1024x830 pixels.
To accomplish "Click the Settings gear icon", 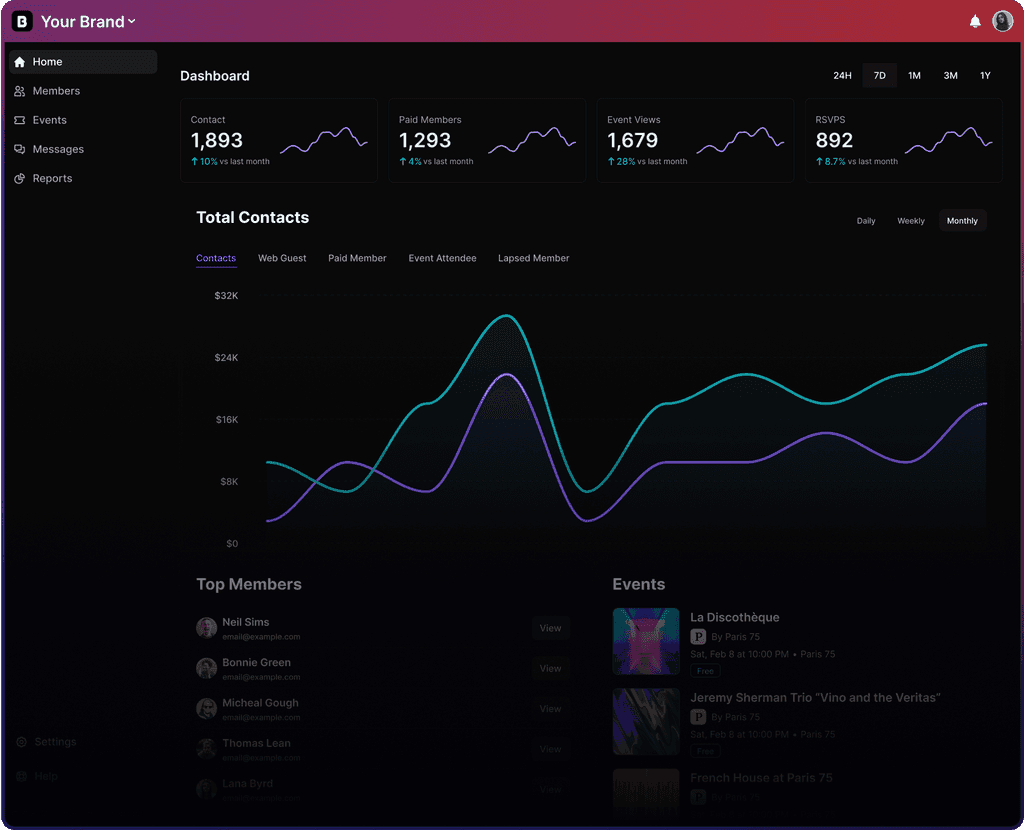I will tap(22, 742).
